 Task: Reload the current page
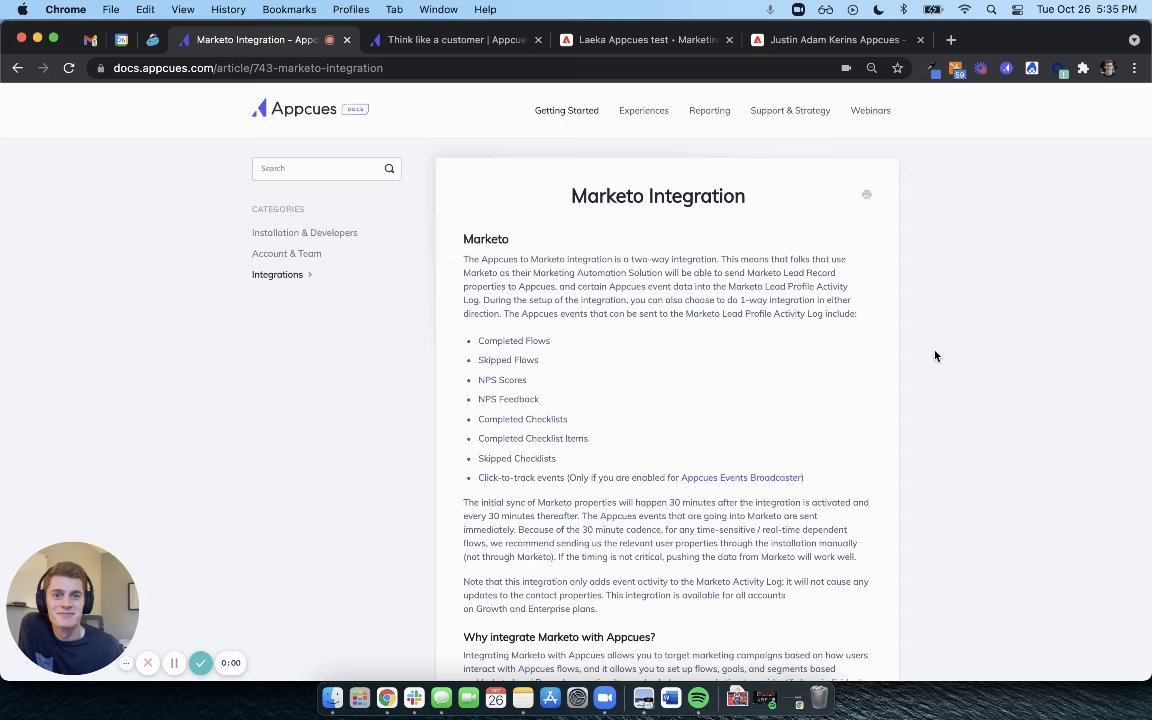[69, 68]
